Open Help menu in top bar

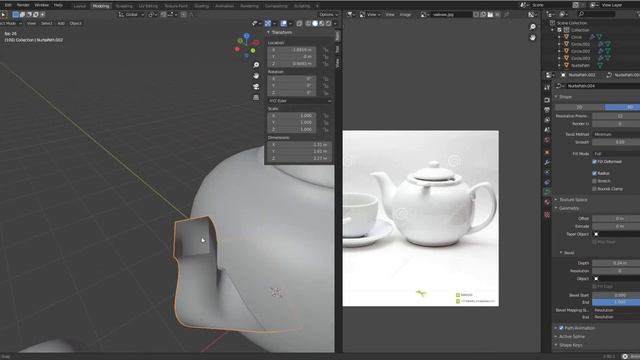(58, 5)
